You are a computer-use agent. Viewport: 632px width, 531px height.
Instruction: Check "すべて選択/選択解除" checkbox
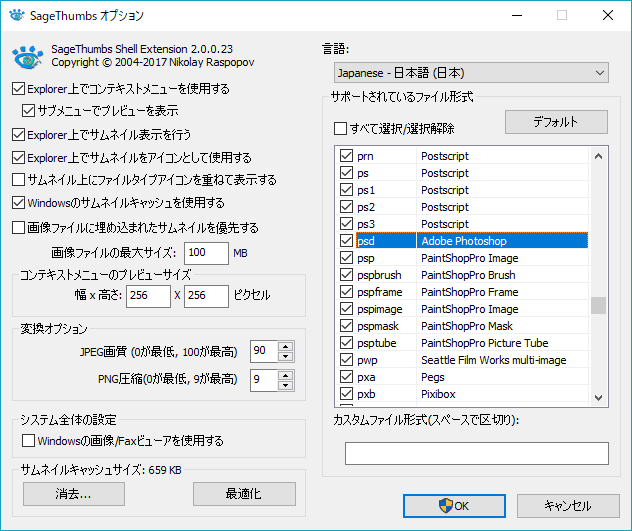click(x=340, y=129)
